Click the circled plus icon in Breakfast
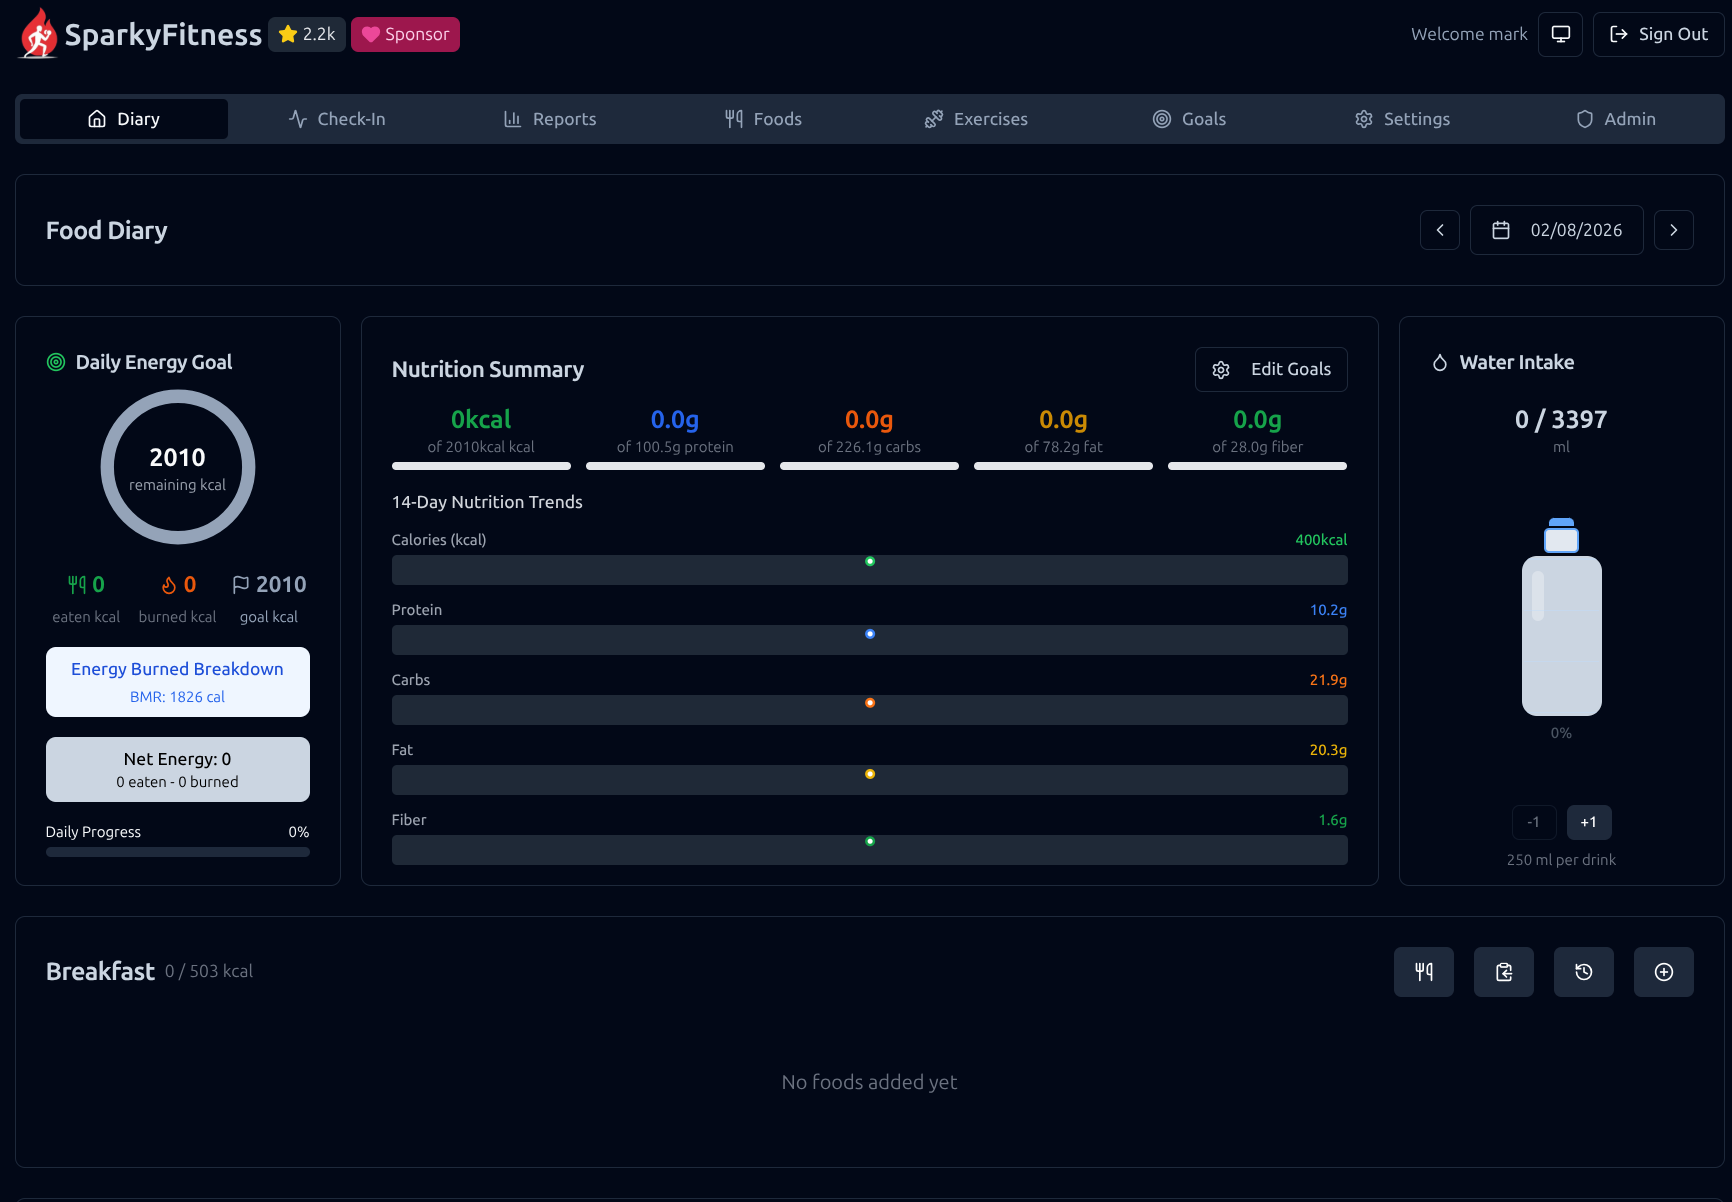The height and width of the screenshot is (1202, 1732). [x=1663, y=972]
